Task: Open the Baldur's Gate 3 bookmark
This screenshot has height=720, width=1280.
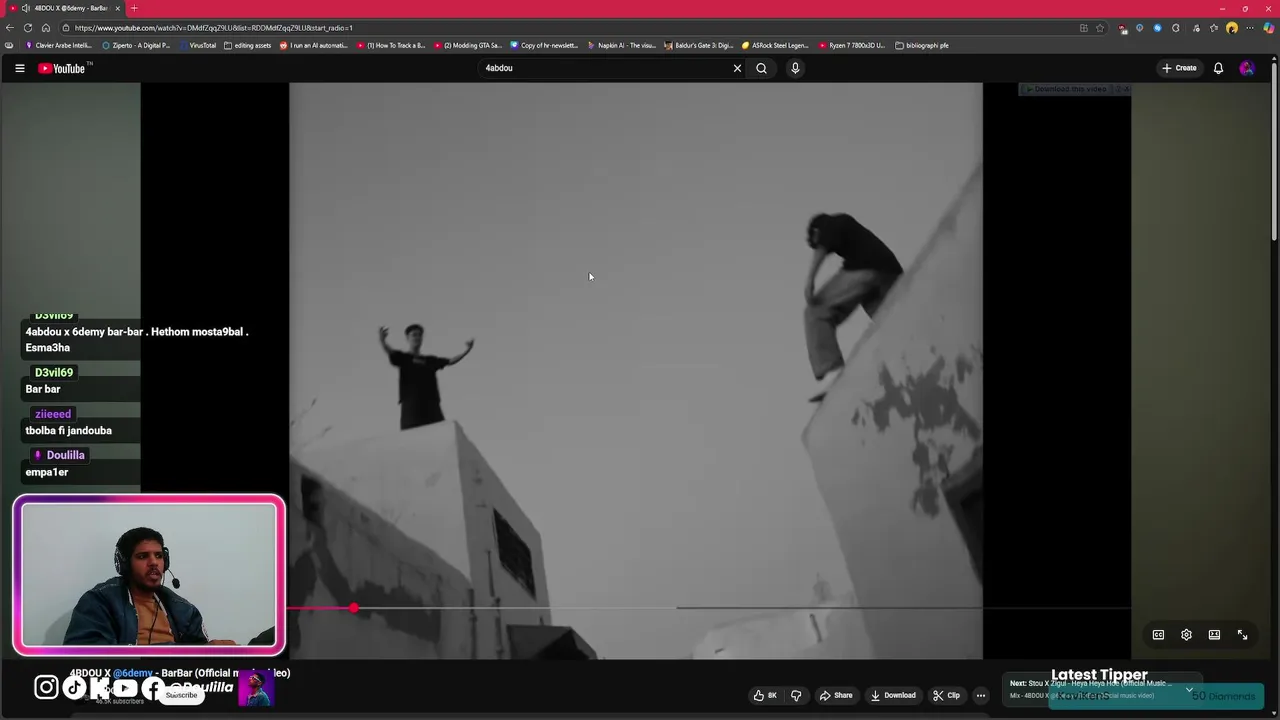Action: click(x=699, y=45)
